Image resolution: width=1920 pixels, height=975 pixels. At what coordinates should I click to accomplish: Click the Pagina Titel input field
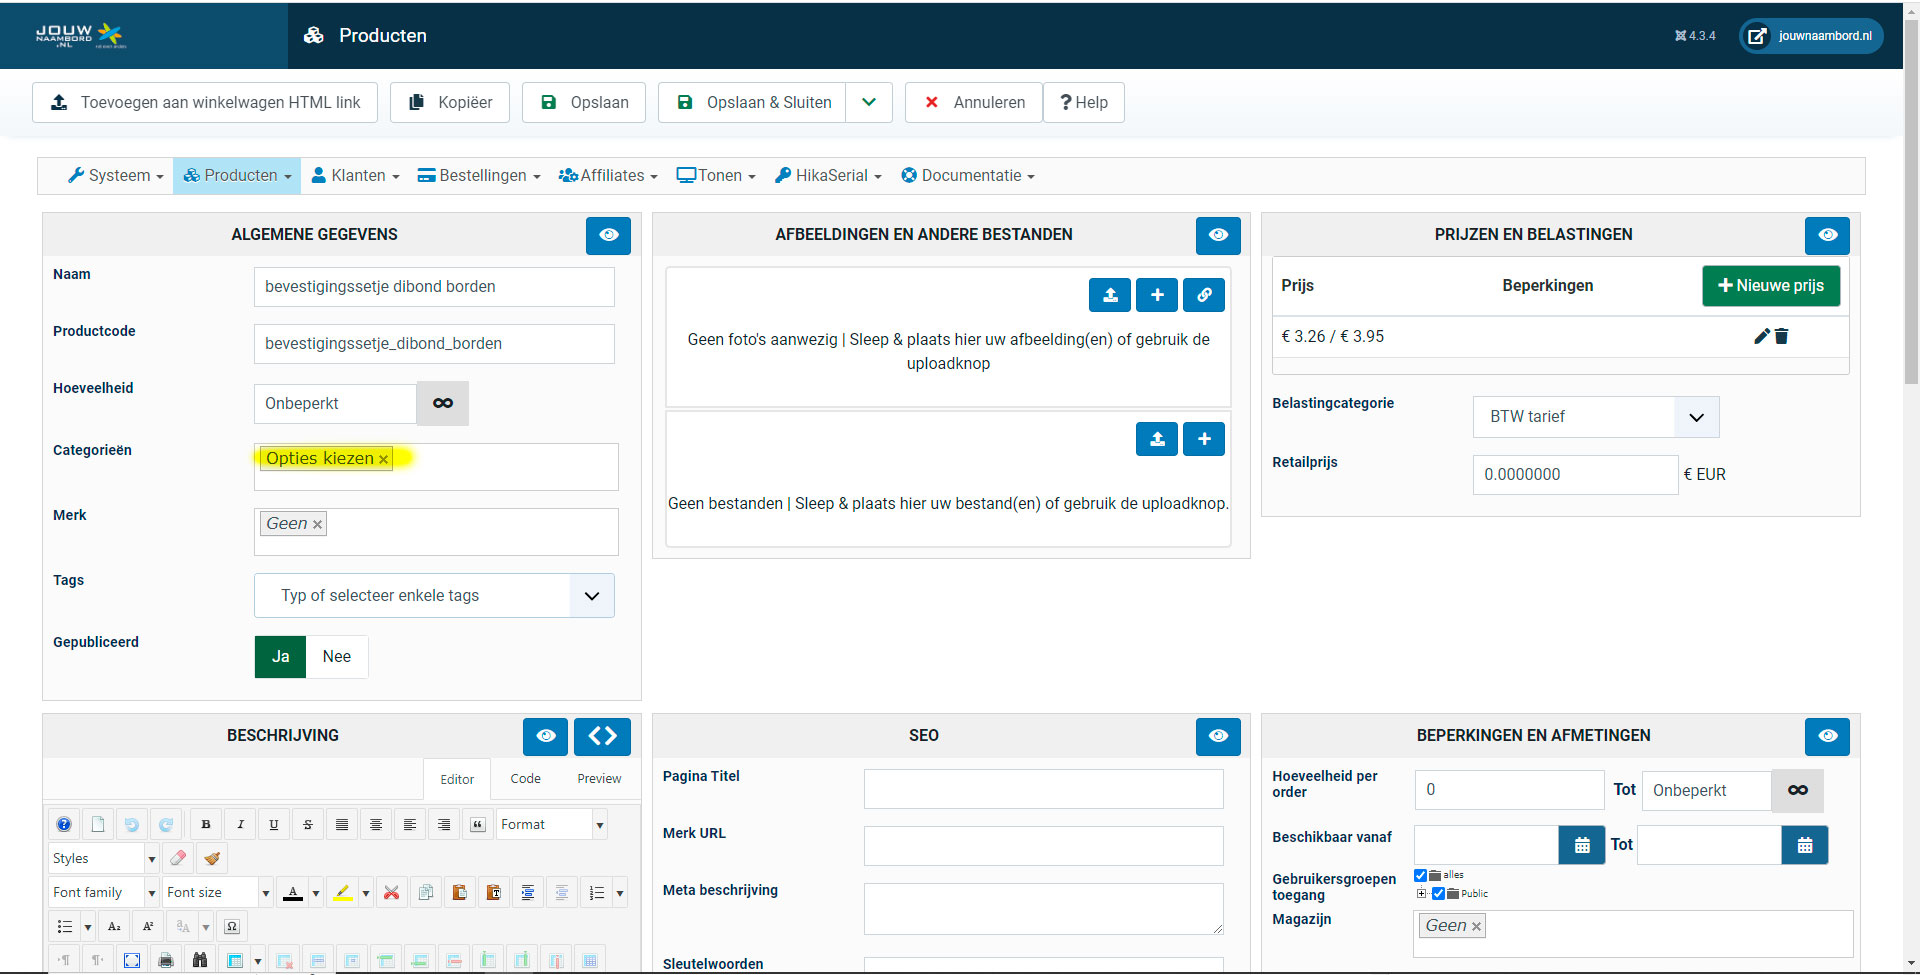pyautogui.click(x=1044, y=789)
